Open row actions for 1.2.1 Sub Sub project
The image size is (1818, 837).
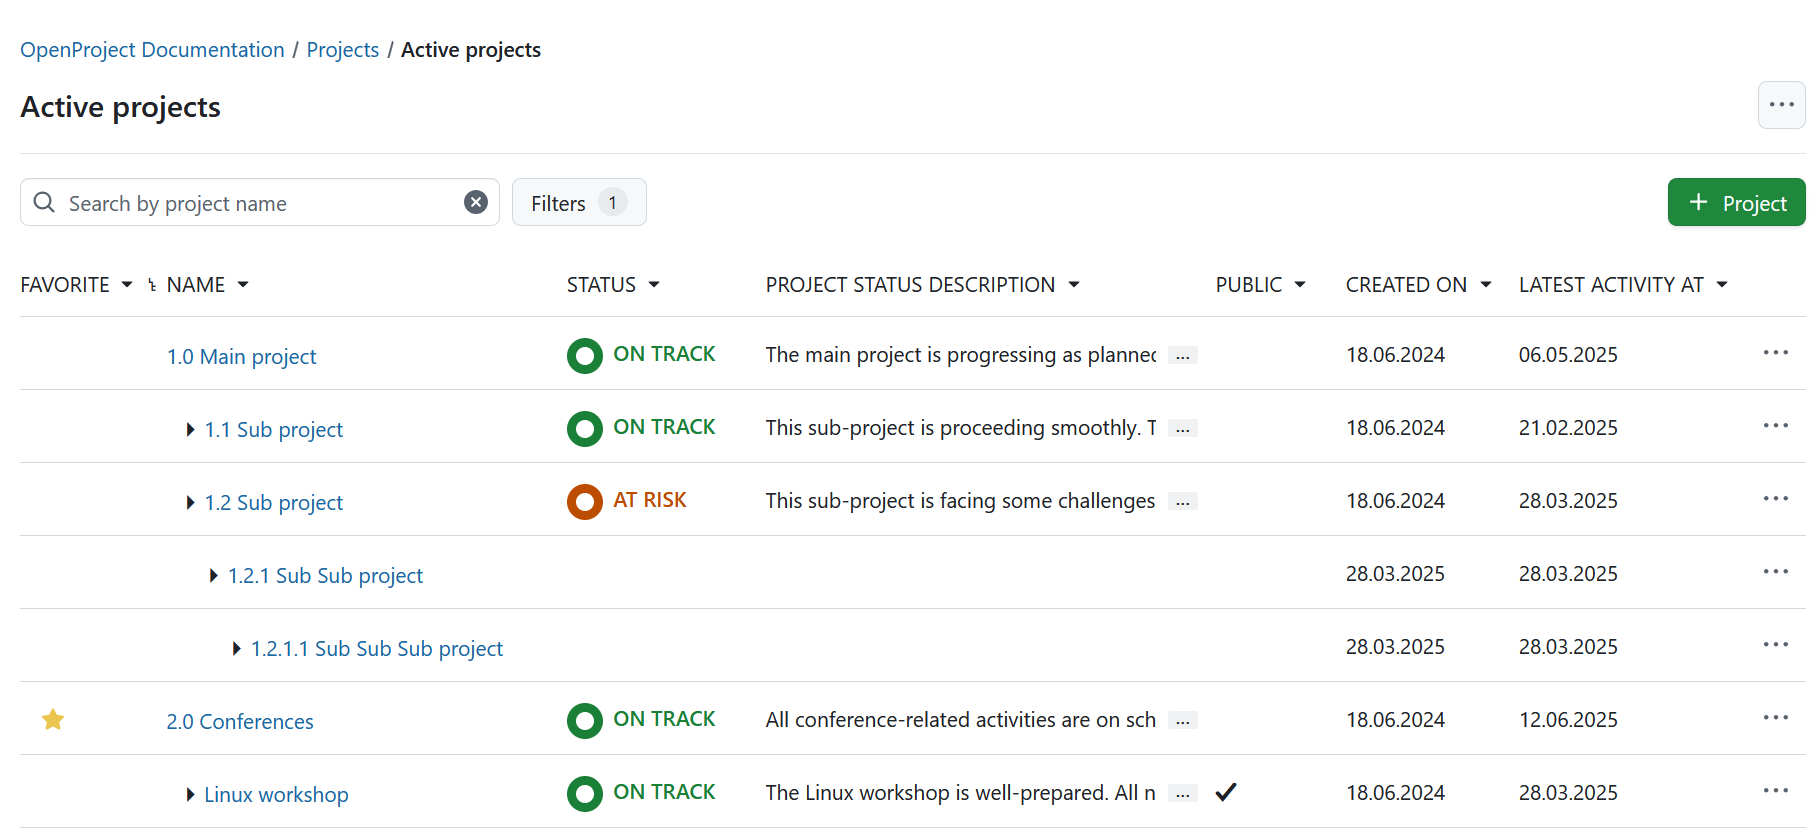(x=1775, y=571)
